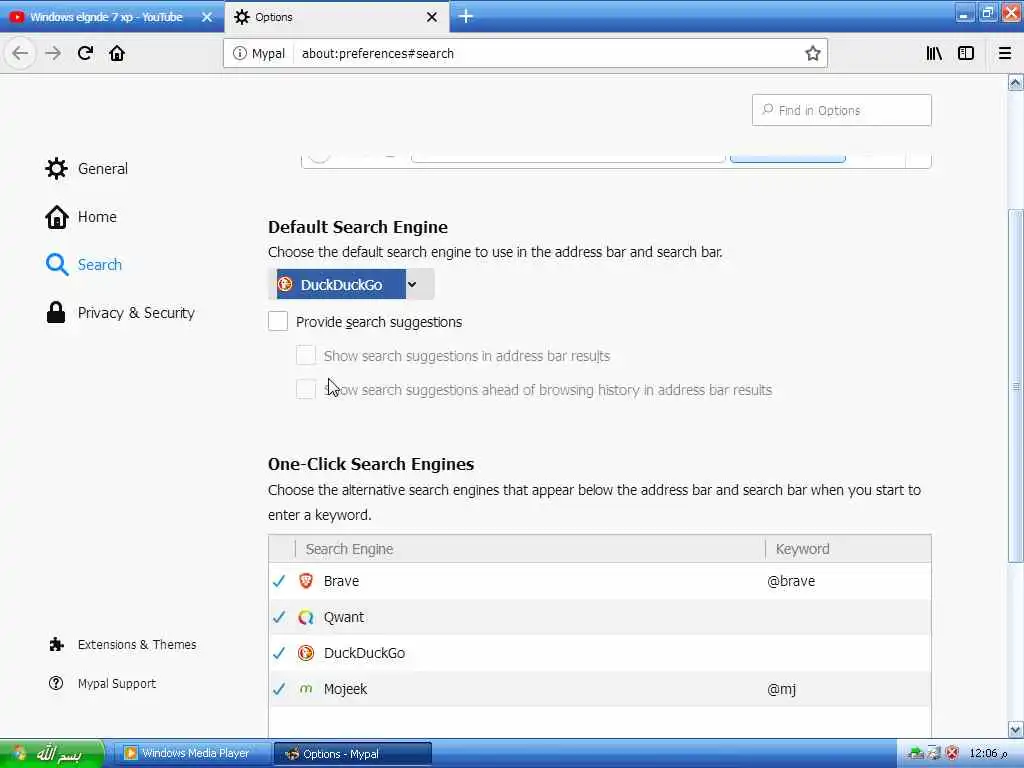Click the General gear icon
1024x768 pixels.
click(x=56, y=168)
